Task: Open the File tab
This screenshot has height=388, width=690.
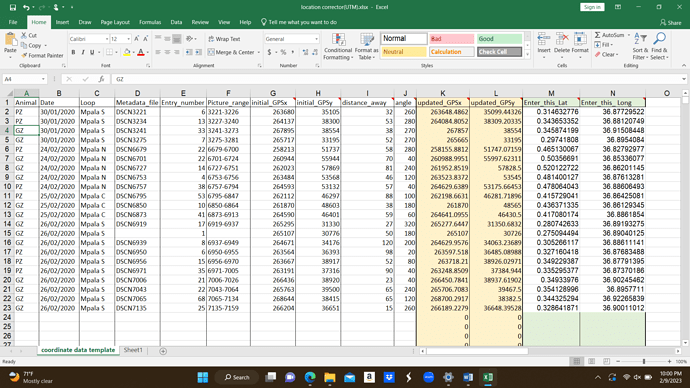Action: 13,22
